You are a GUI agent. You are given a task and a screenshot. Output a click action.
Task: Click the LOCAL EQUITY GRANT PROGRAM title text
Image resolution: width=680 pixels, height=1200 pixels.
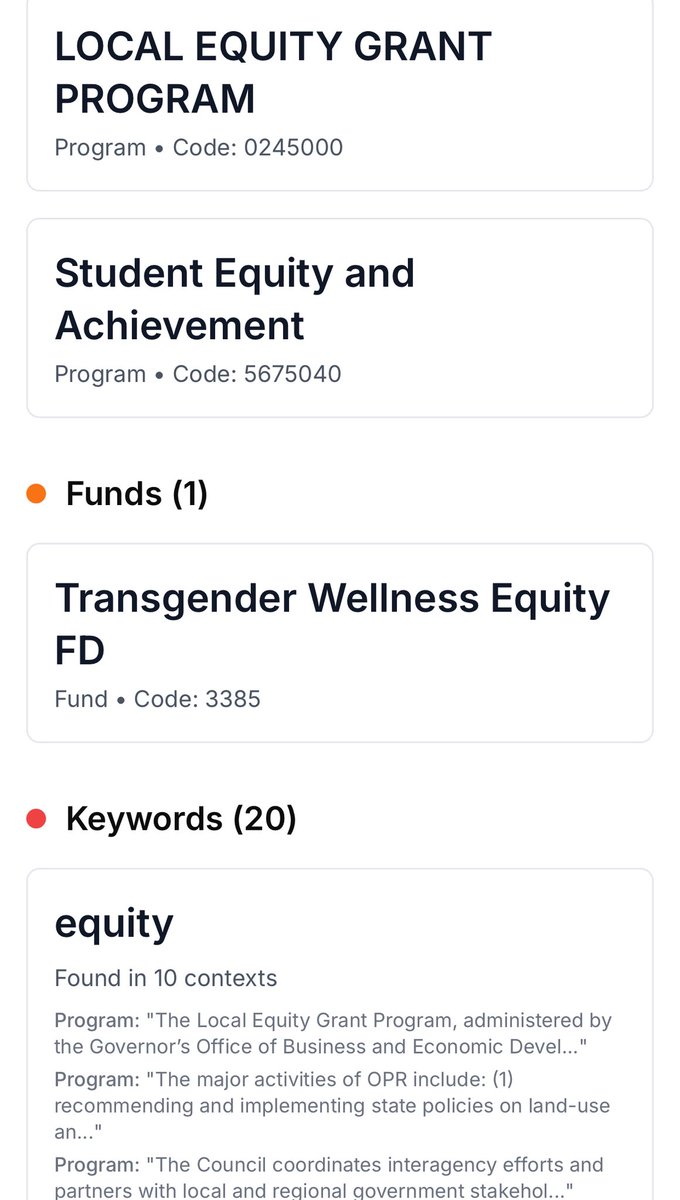(273, 73)
